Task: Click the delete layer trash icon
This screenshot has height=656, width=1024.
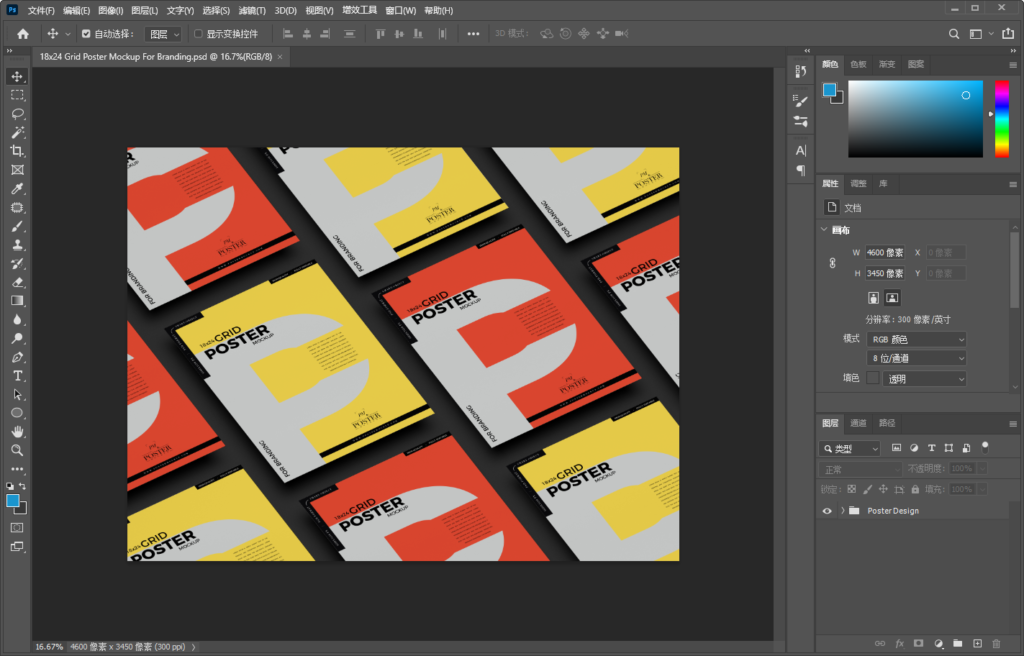Action: (x=996, y=644)
